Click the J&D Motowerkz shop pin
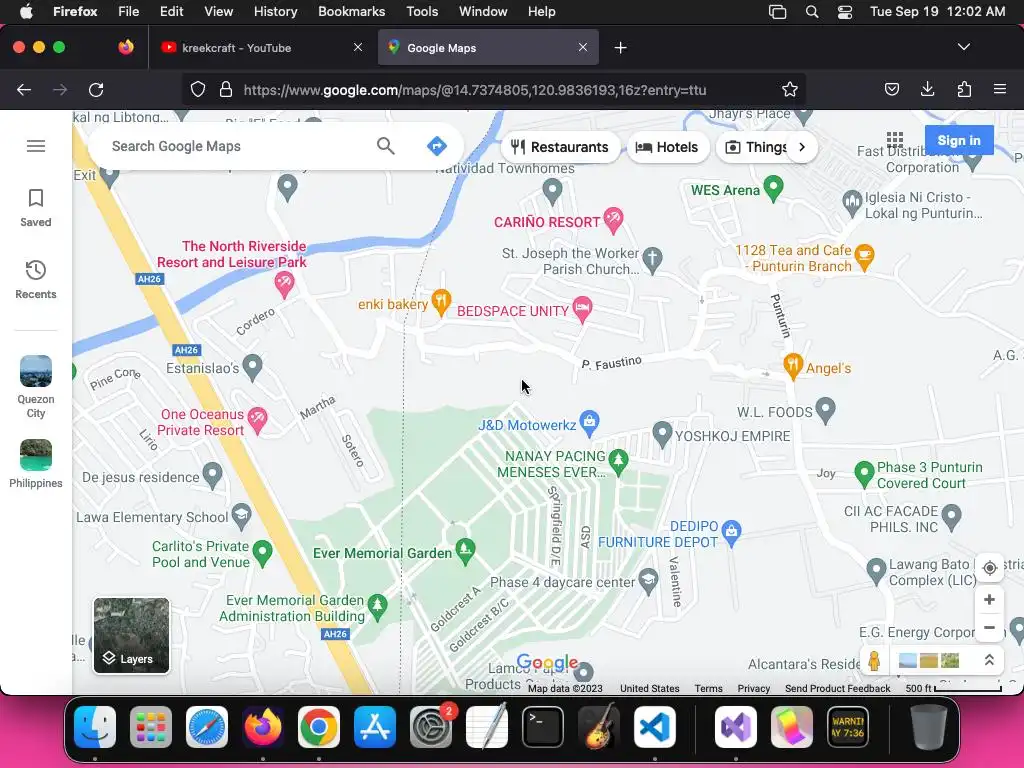This screenshot has height=768, width=1024. (589, 423)
